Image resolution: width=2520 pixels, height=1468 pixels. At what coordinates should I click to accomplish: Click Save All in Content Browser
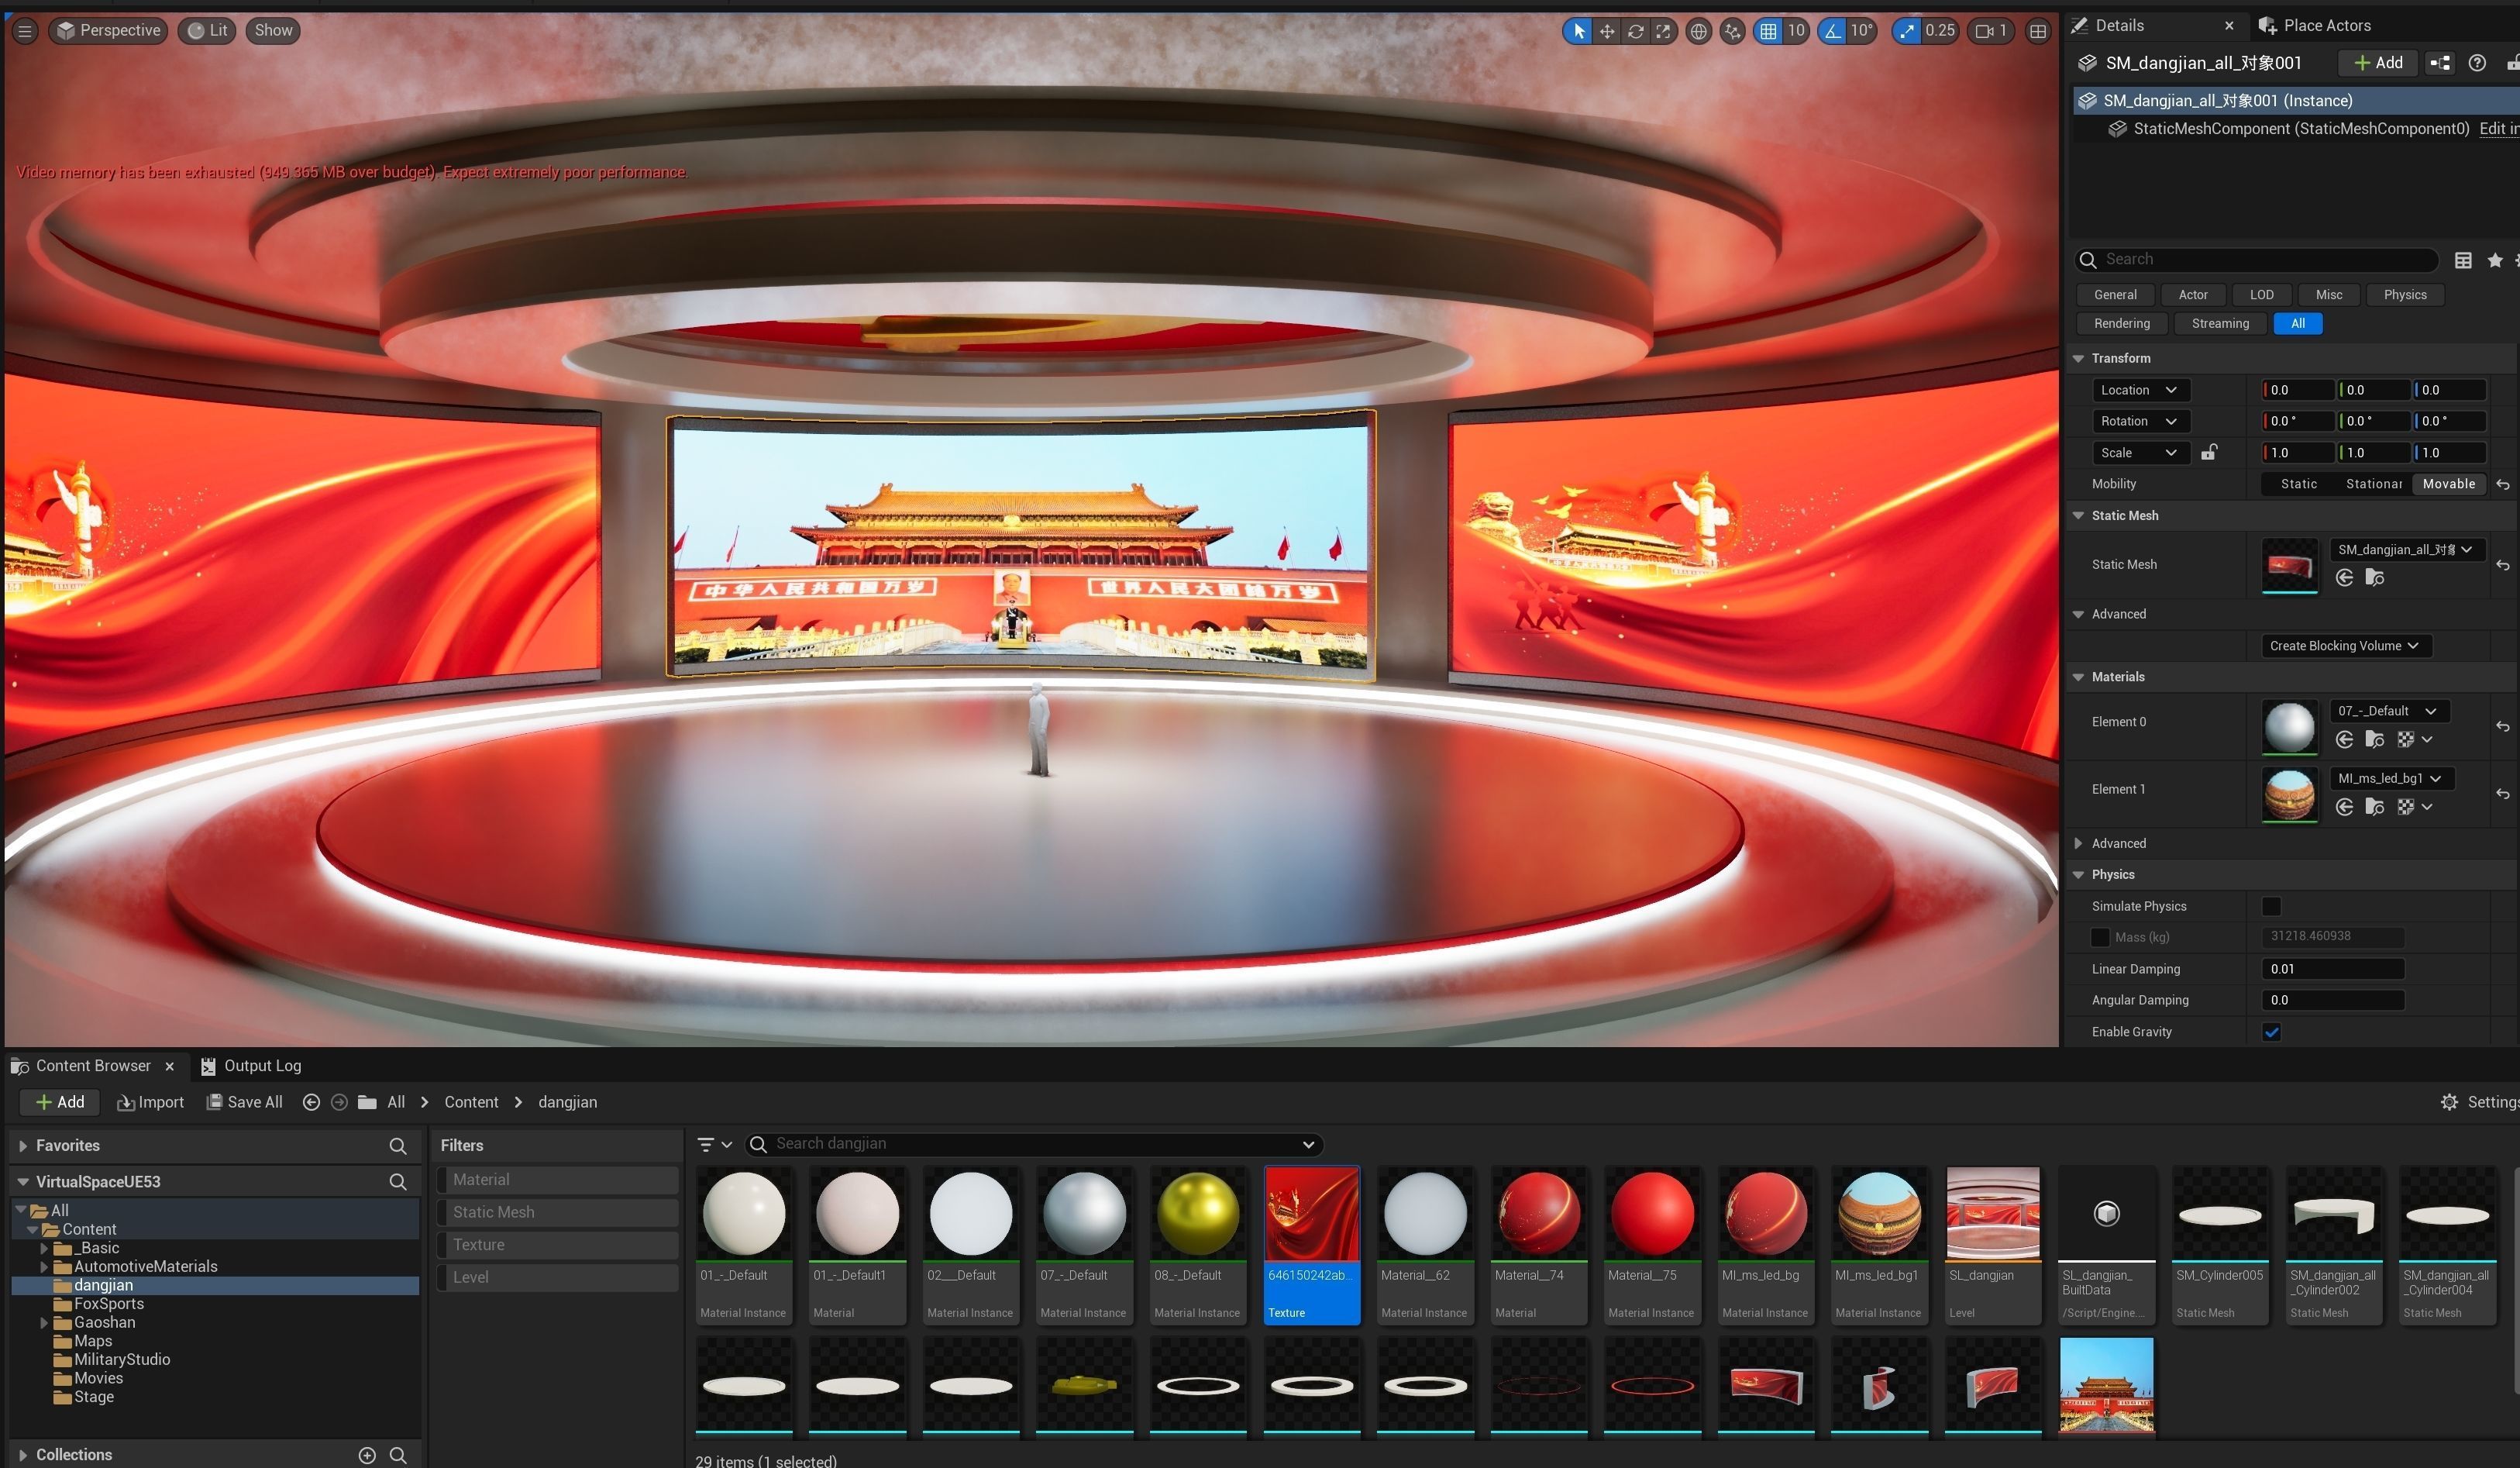(245, 1102)
